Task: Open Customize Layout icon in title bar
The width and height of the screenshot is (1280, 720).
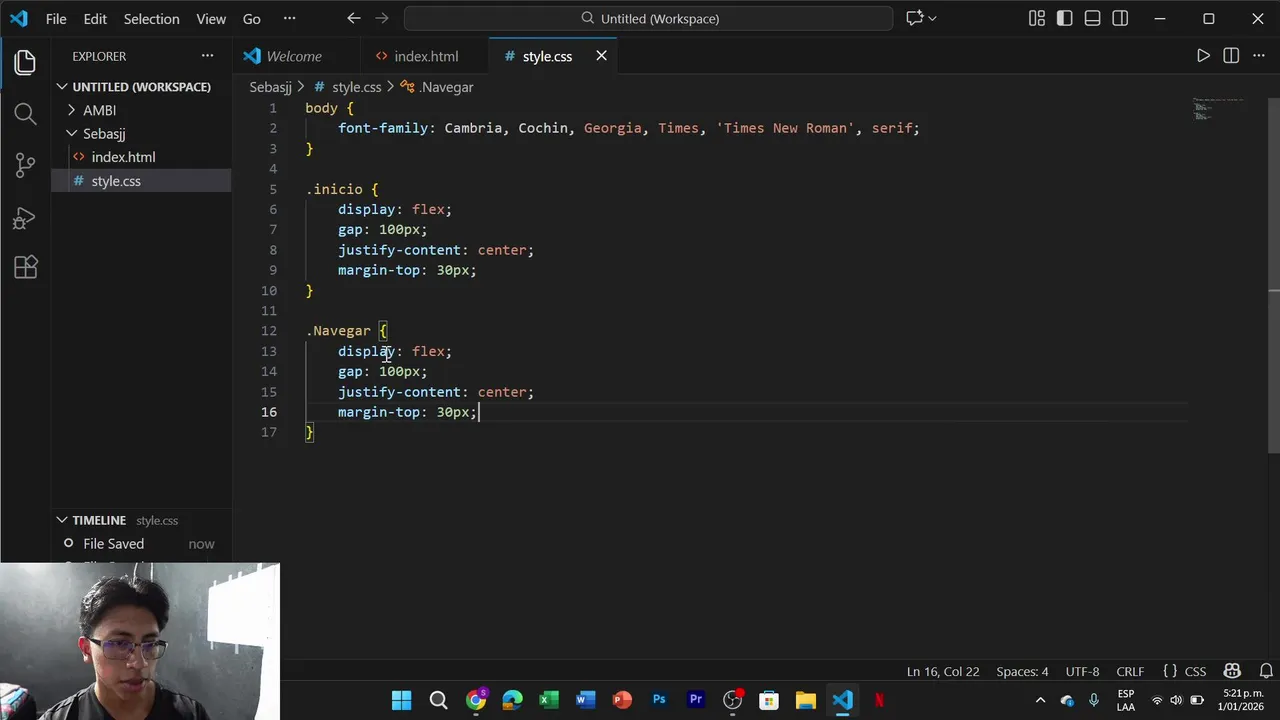Action: [x=1037, y=18]
